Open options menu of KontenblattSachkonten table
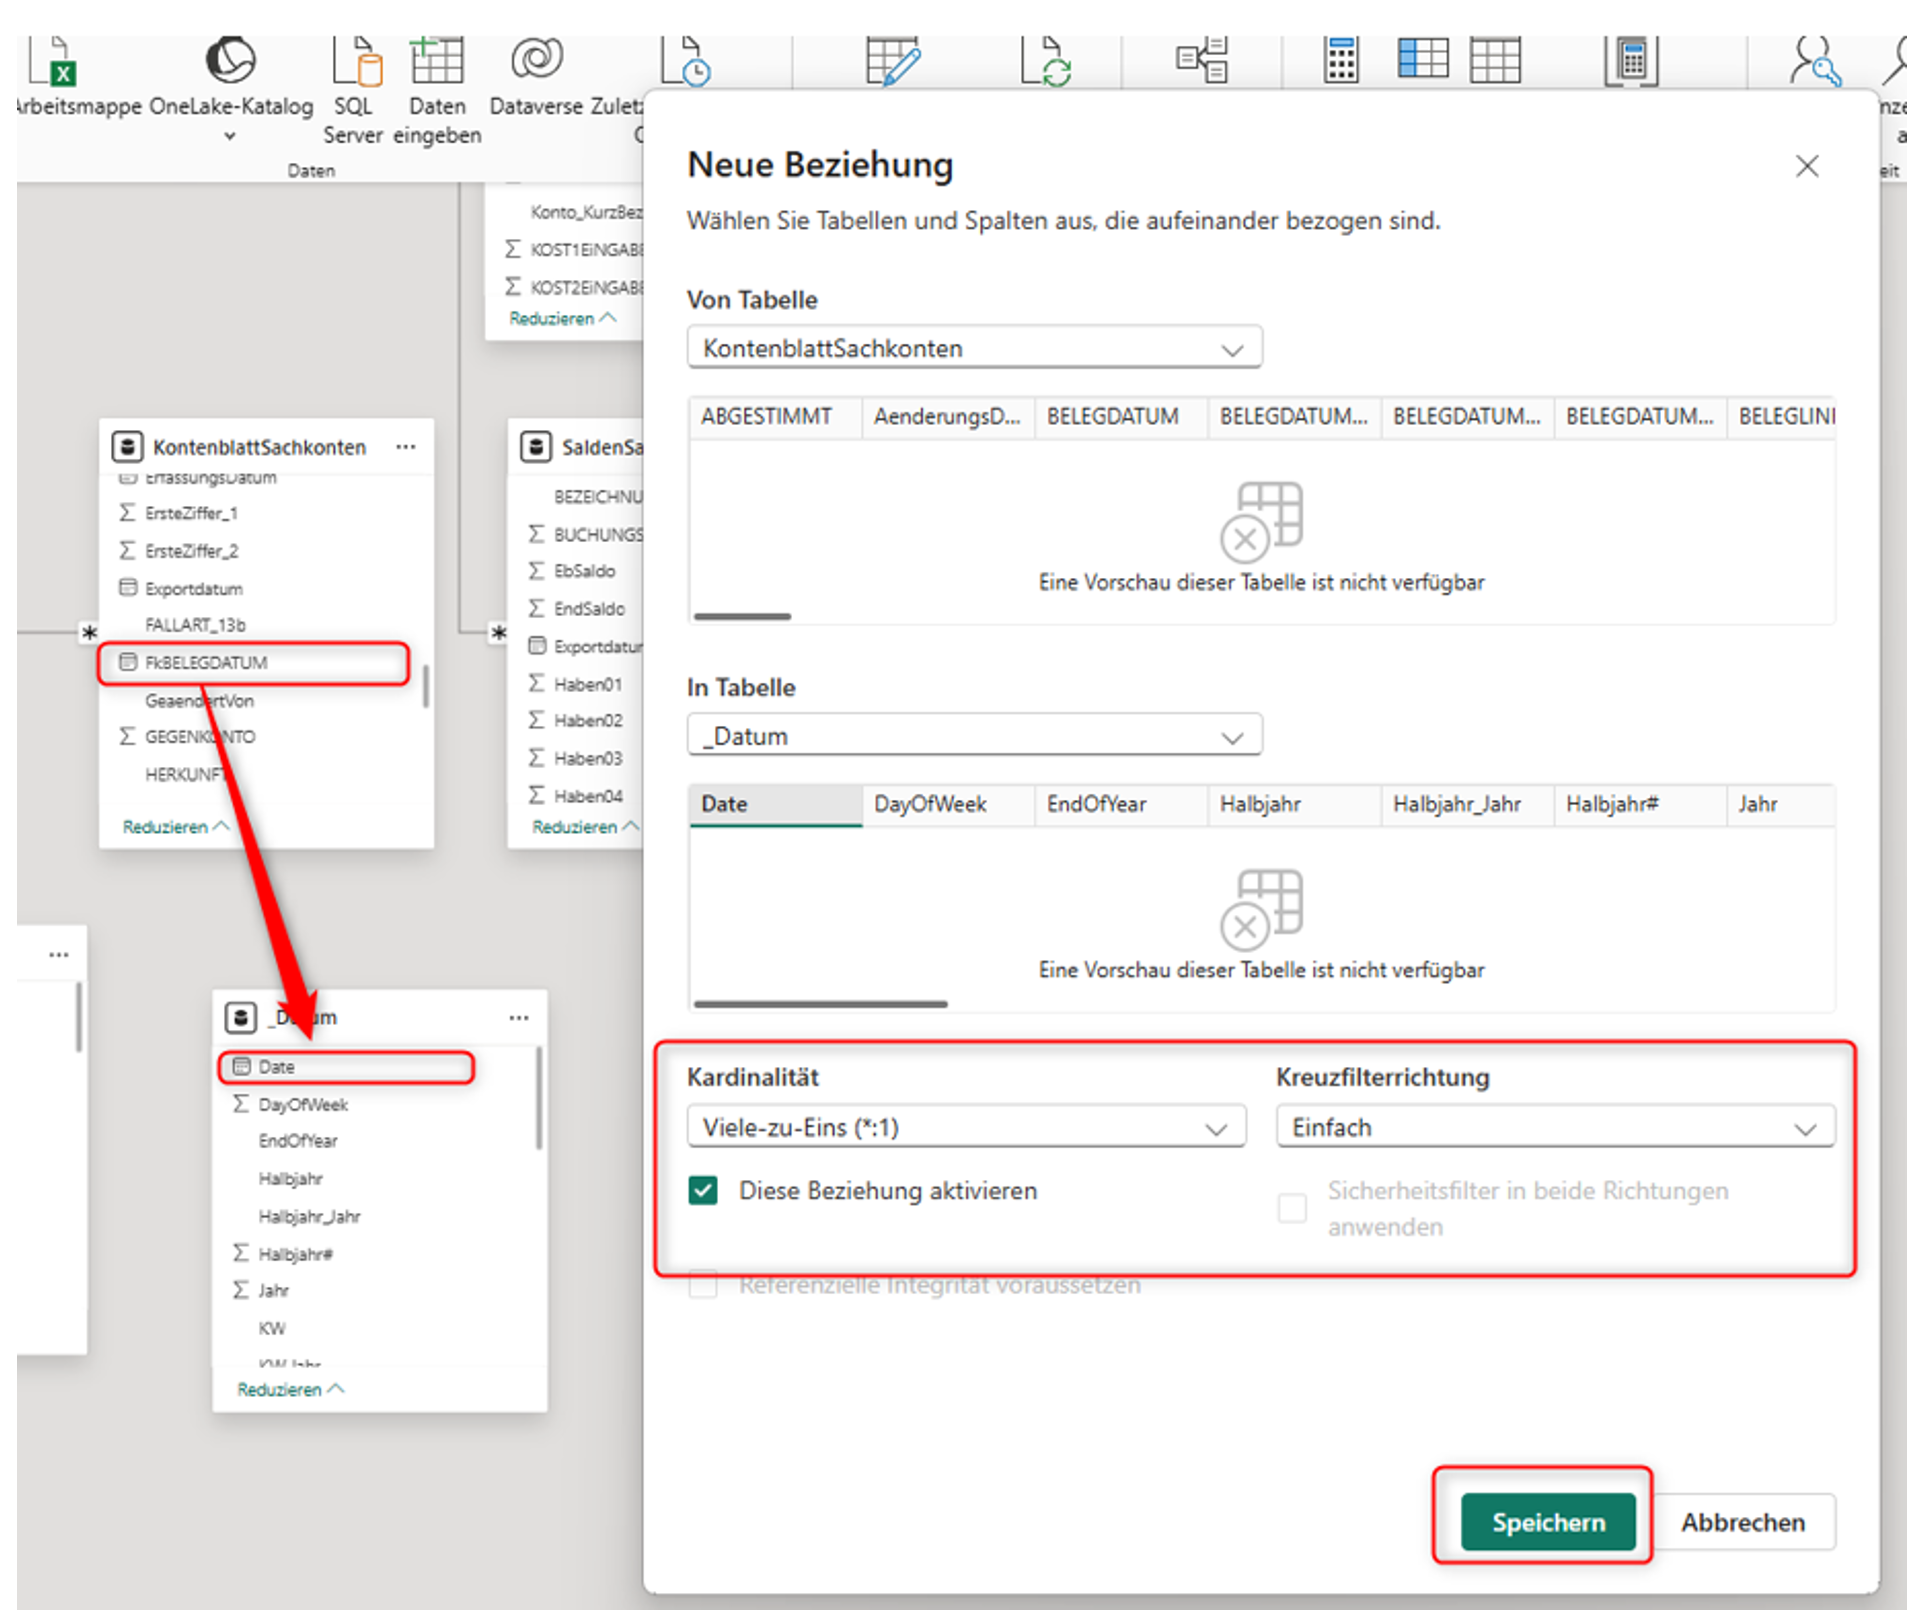This screenshot has height=1621, width=1929. coord(405,447)
